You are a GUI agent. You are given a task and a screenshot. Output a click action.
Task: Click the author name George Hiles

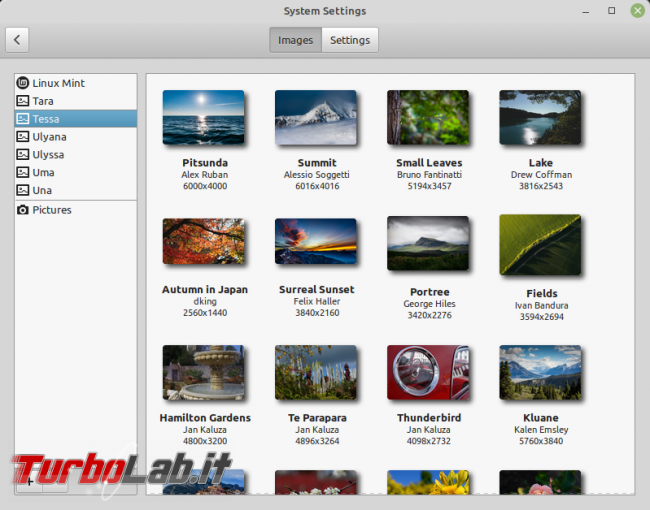click(429, 304)
